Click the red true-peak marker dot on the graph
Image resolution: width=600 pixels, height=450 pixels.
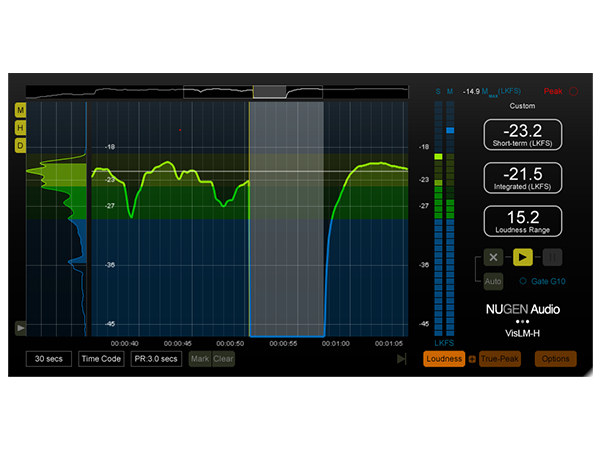point(180,130)
